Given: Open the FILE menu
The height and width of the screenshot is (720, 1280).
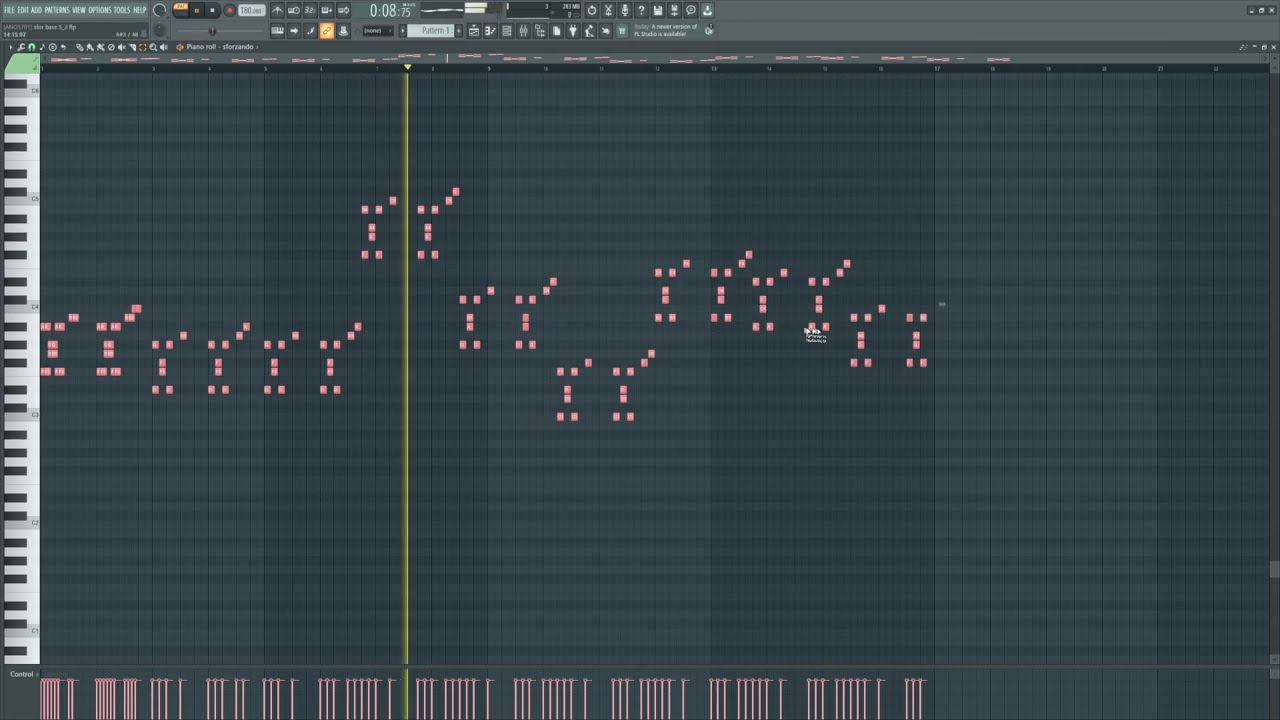Looking at the screenshot, I should tap(9, 10).
